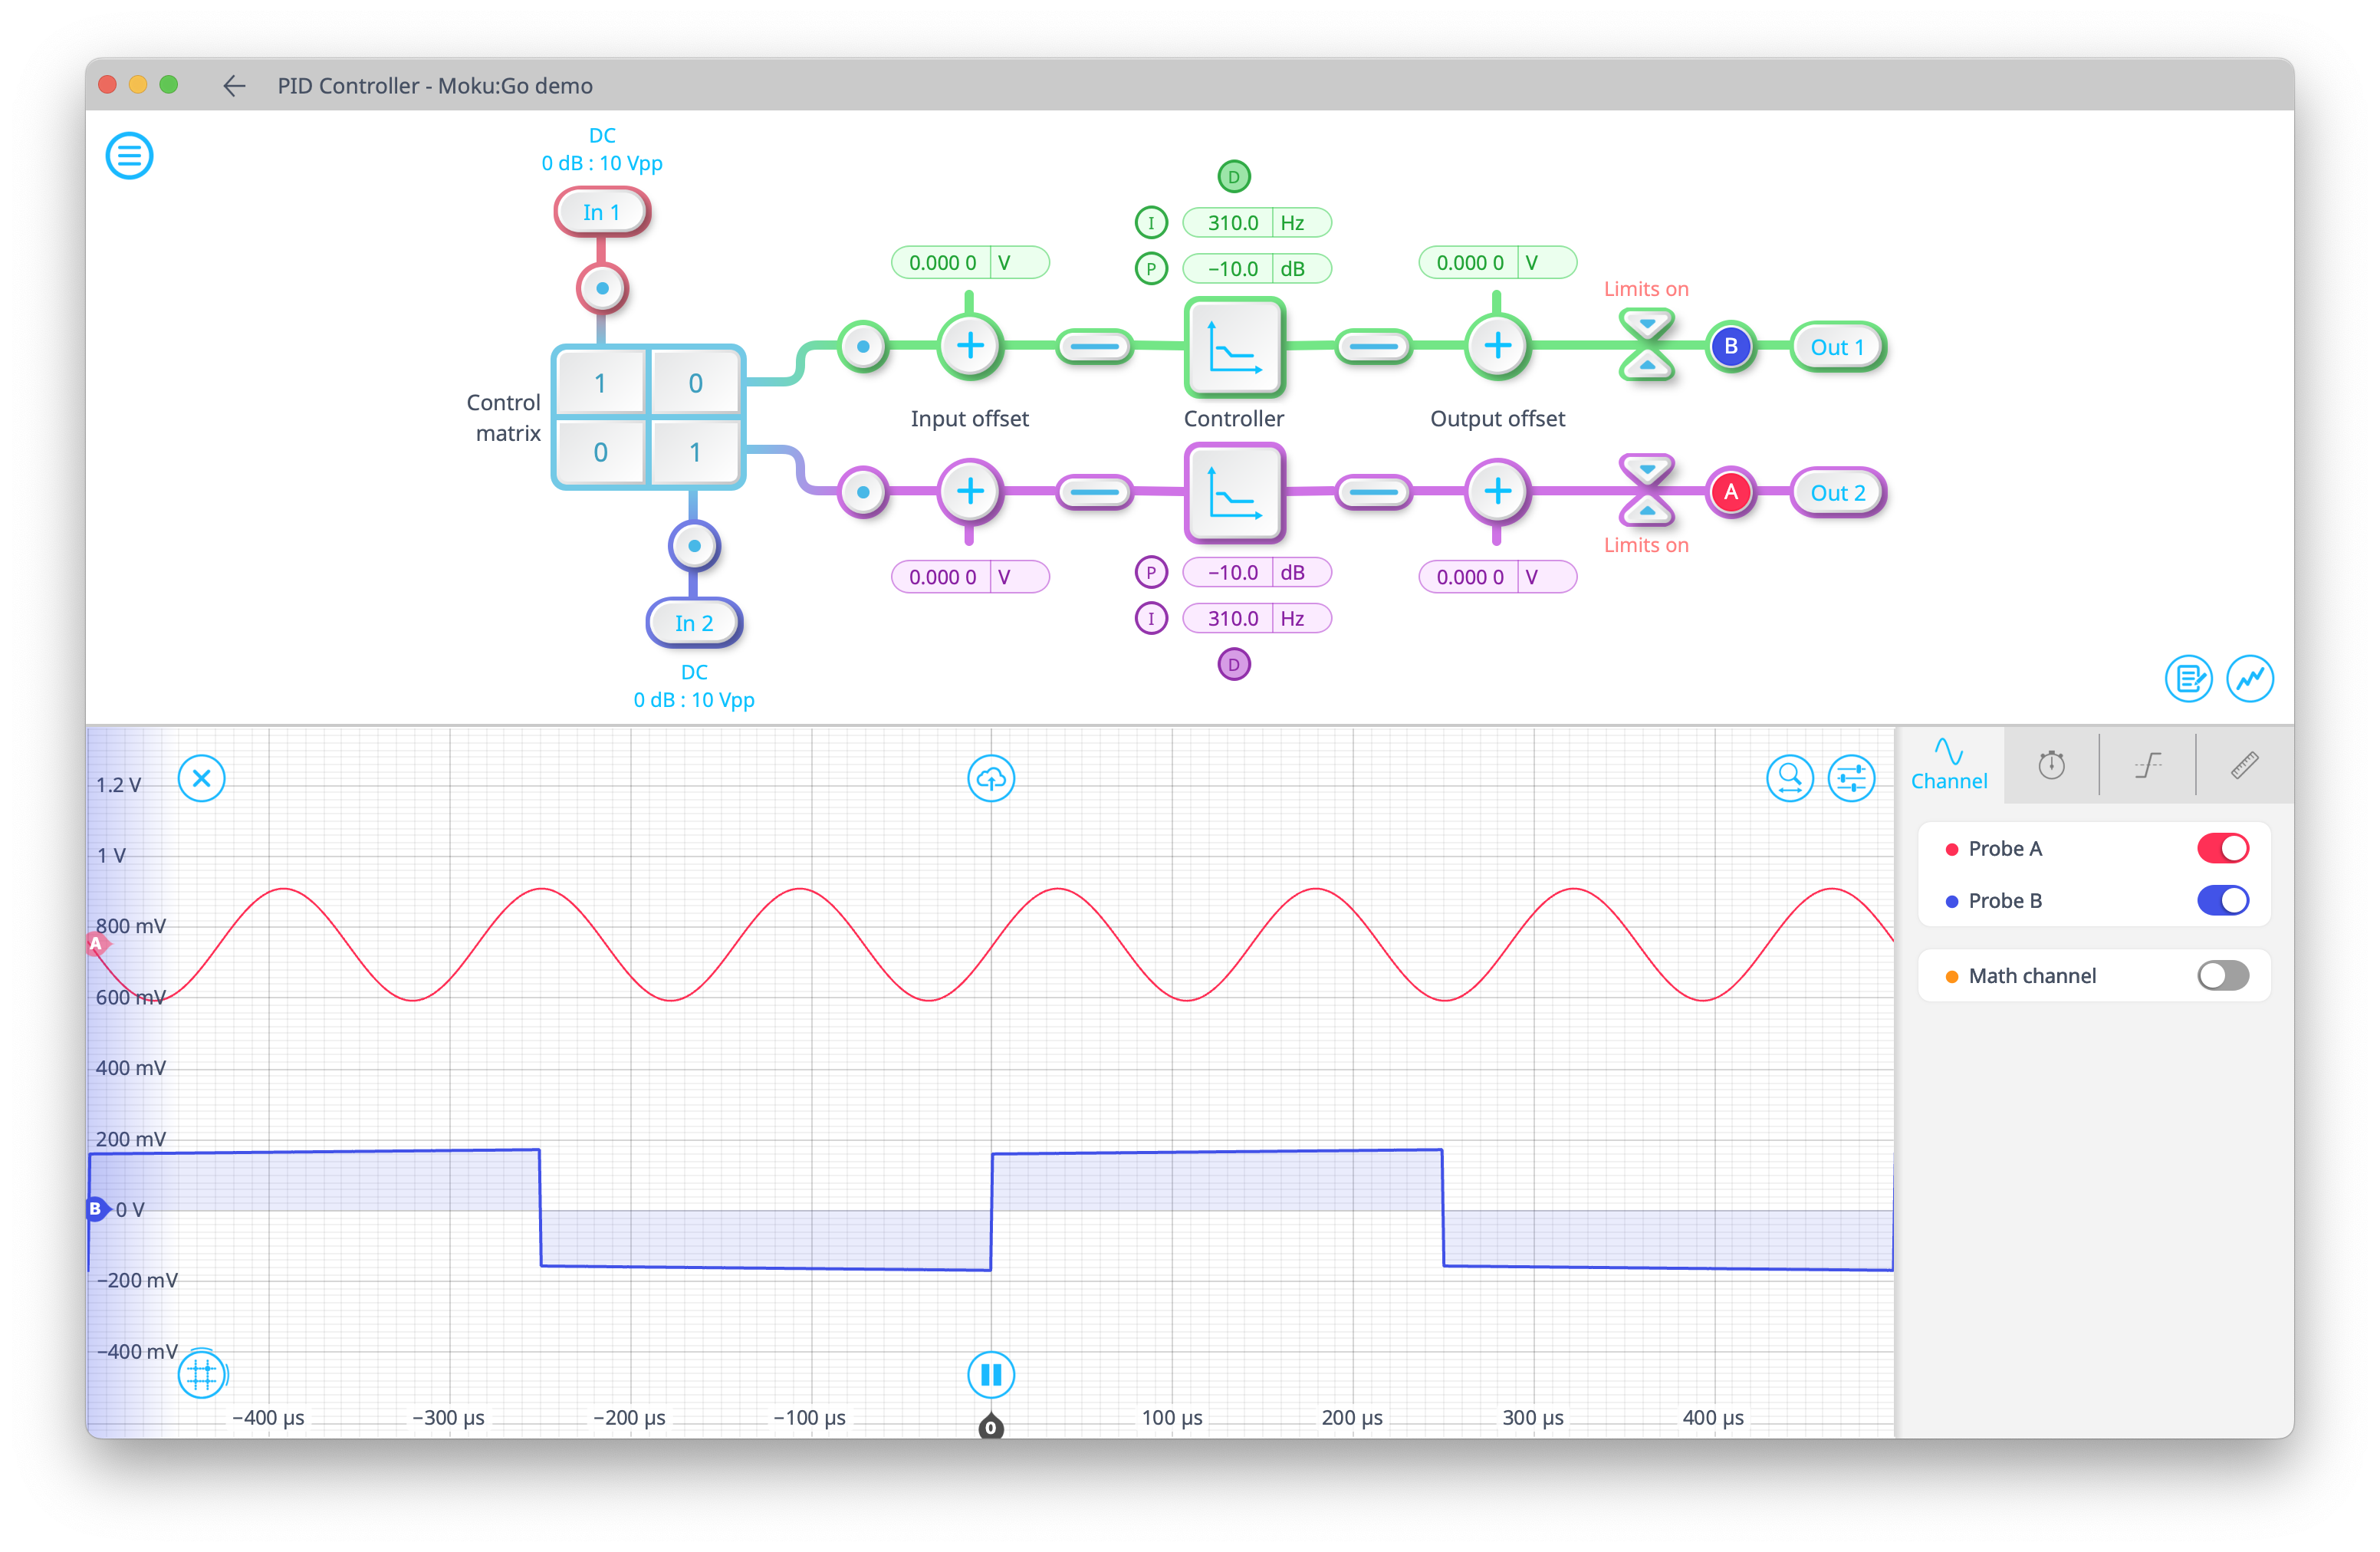Select probe point below In 1
Screen dimensions: 2380x1552
click(602, 289)
